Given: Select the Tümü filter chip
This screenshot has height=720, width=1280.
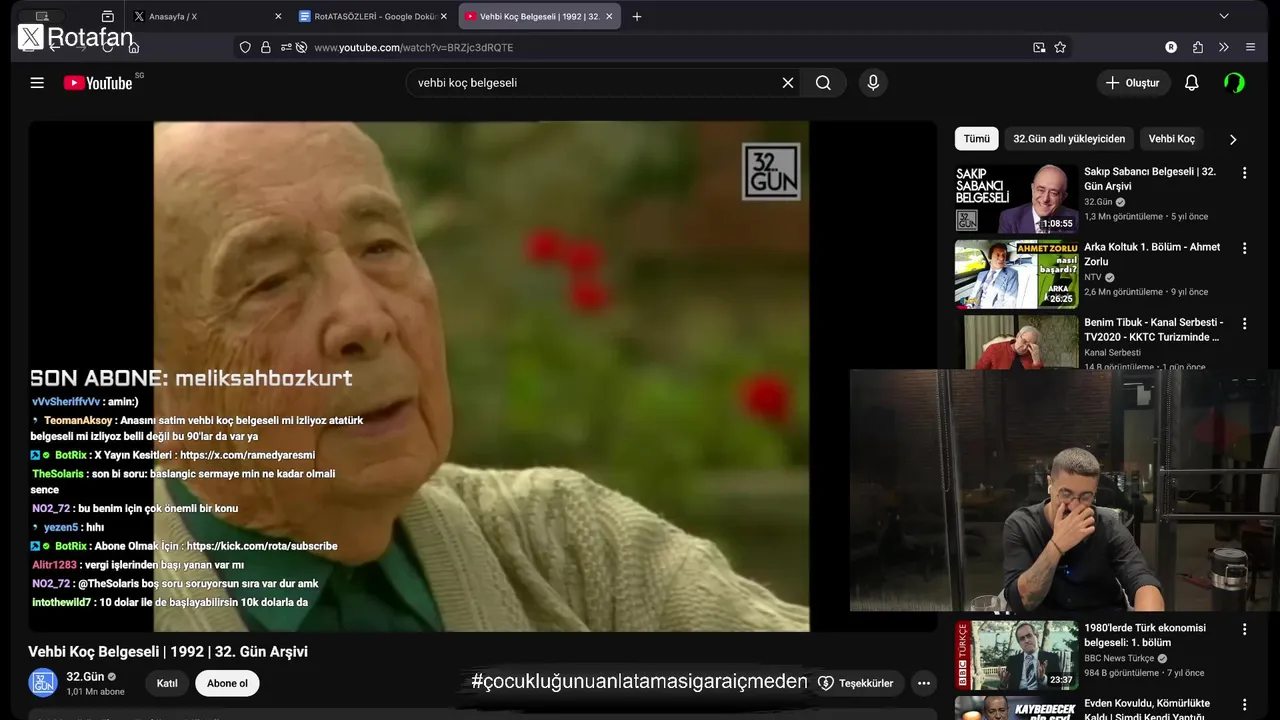Looking at the screenshot, I should 977,139.
